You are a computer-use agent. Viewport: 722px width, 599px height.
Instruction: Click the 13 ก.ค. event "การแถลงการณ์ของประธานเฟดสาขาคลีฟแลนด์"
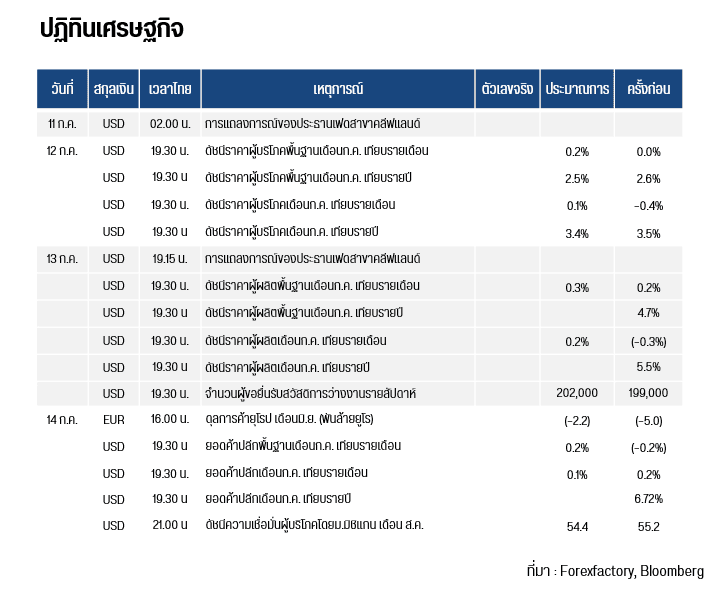click(x=313, y=259)
